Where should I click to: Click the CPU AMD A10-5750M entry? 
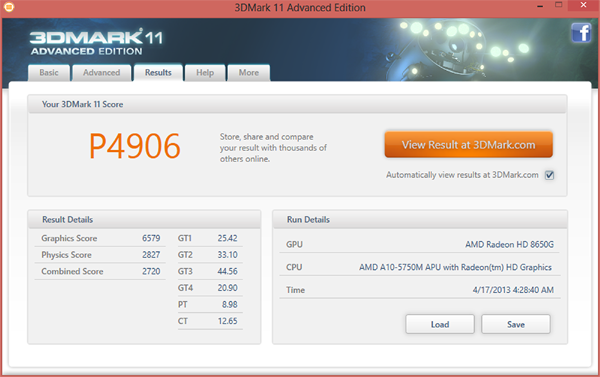tap(420, 267)
